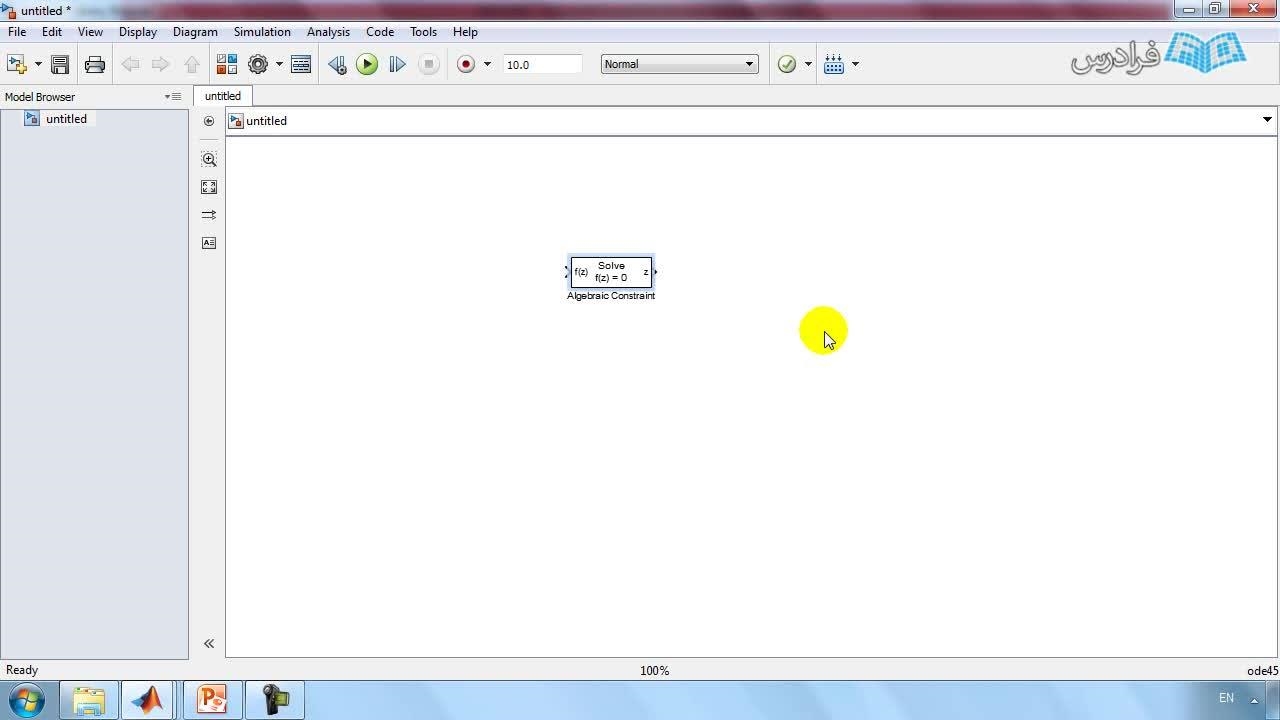Screen dimensions: 1280x720
Task: Run the simulation with the green play button
Action: click(367, 64)
